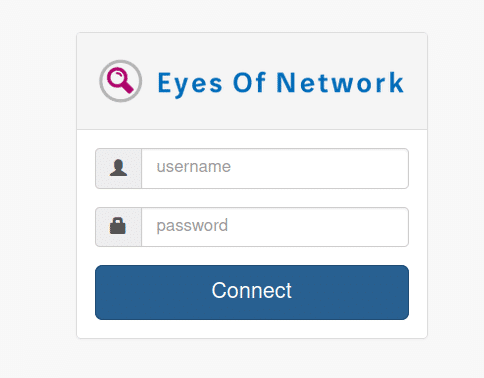This screenshot has width=484, height=378.
Task: Click the user silhouette icon
Action: point(118,168)
